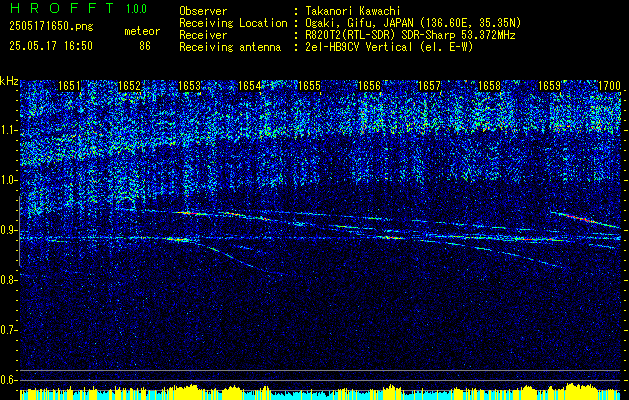Click the 1658 time marker
The height and width of the screenshot is (400, 629).
(489, 86)
